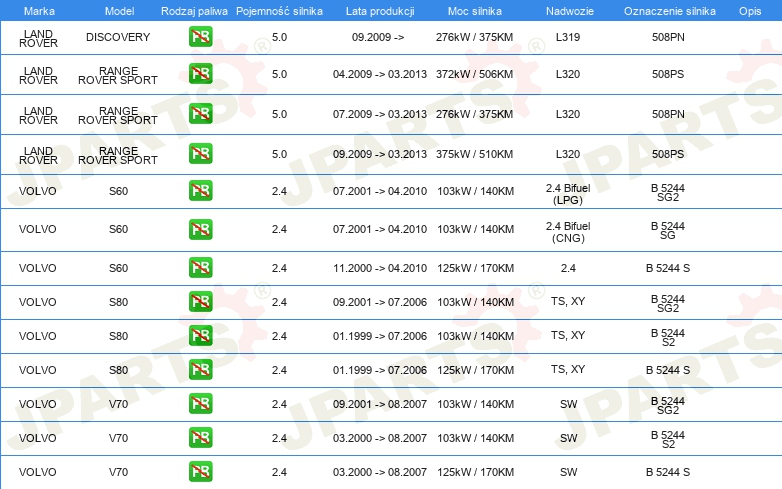
Task: Click the '372kW / 506KM' power cell
Action: pos(474,74)
